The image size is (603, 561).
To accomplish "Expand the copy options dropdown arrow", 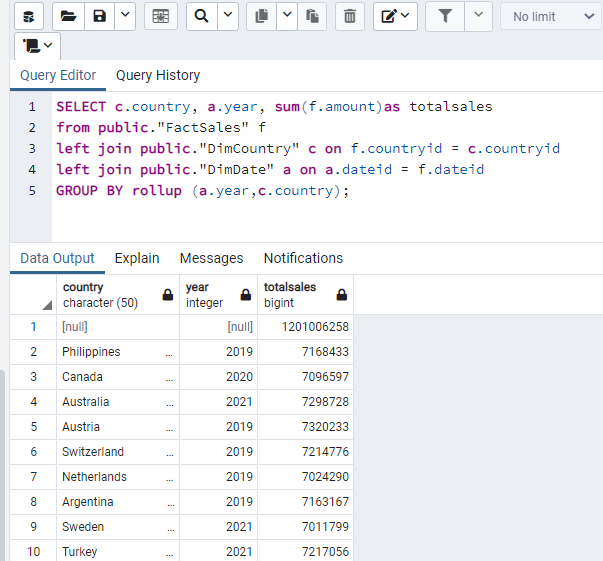I will (287, 16).
